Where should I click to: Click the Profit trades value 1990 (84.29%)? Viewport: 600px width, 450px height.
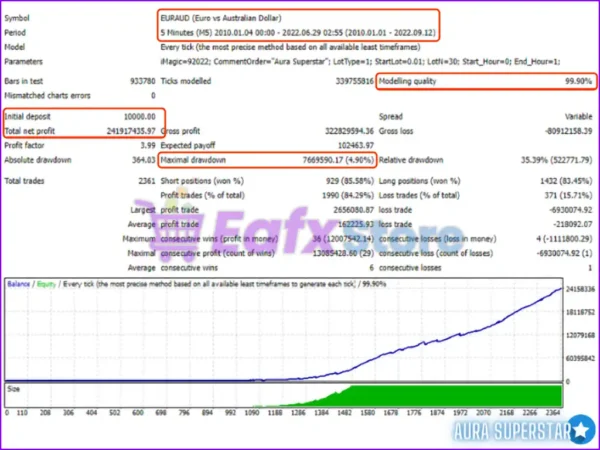pyautogui.click(x=348, y=196)
